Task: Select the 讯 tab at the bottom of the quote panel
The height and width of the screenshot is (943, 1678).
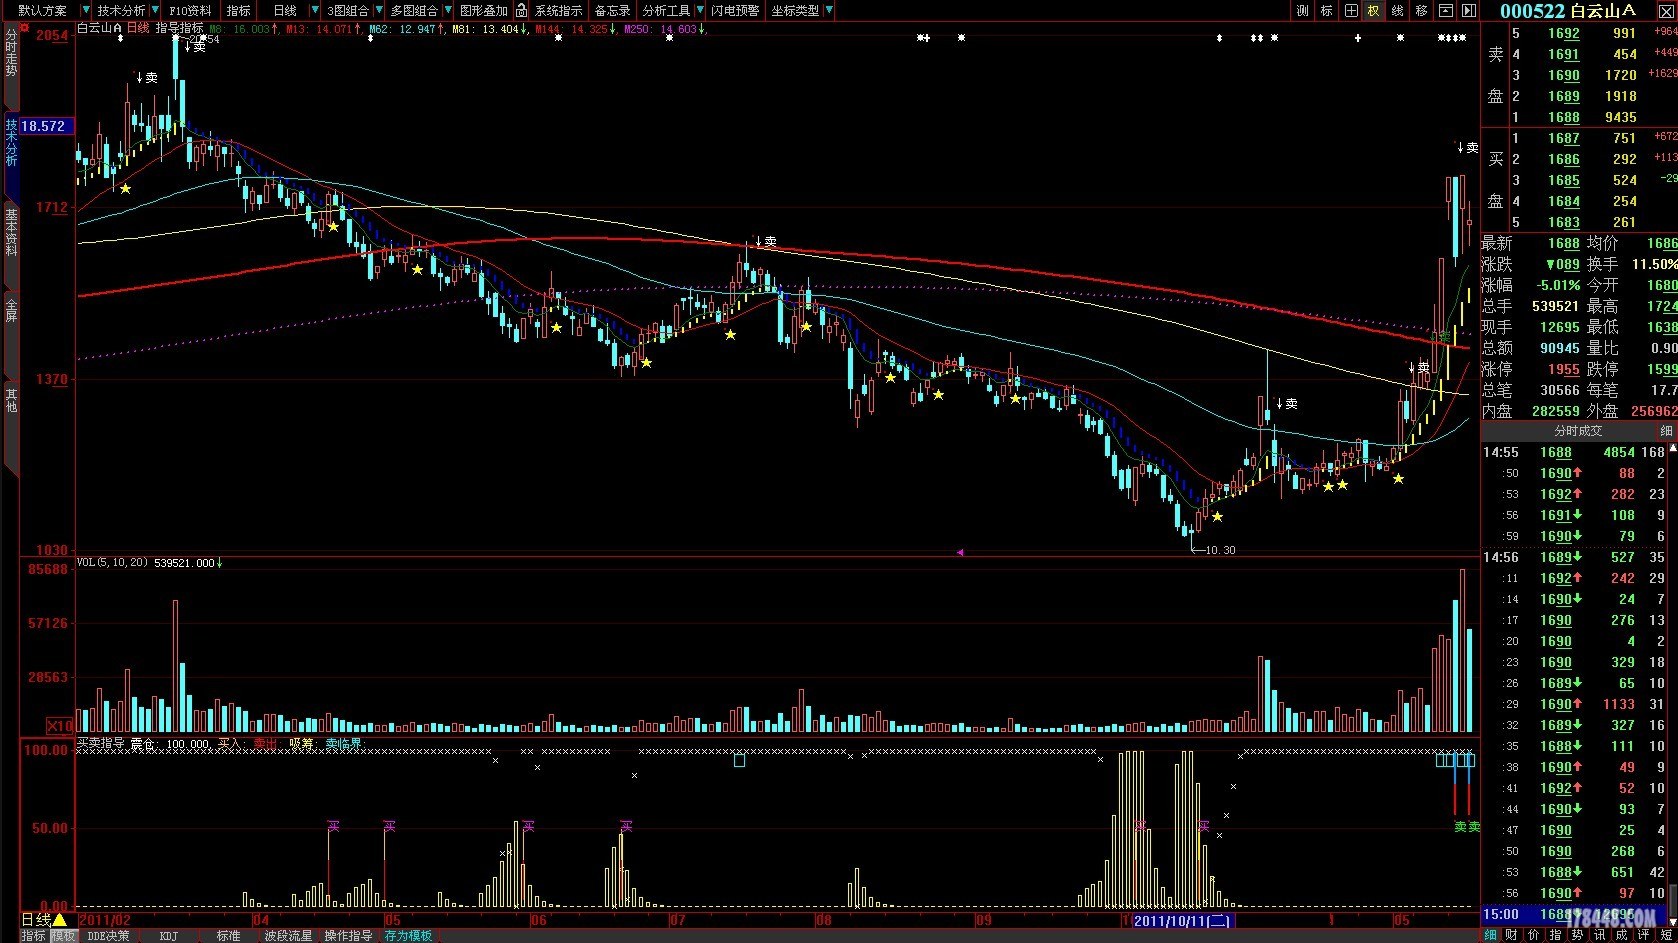Action: [1599, 935]
